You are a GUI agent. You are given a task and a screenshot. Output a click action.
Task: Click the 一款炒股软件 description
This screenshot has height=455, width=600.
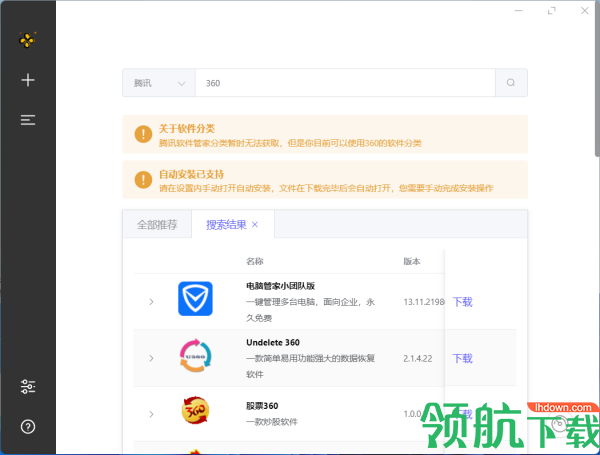pyautogui.click(x=272, y=422)
